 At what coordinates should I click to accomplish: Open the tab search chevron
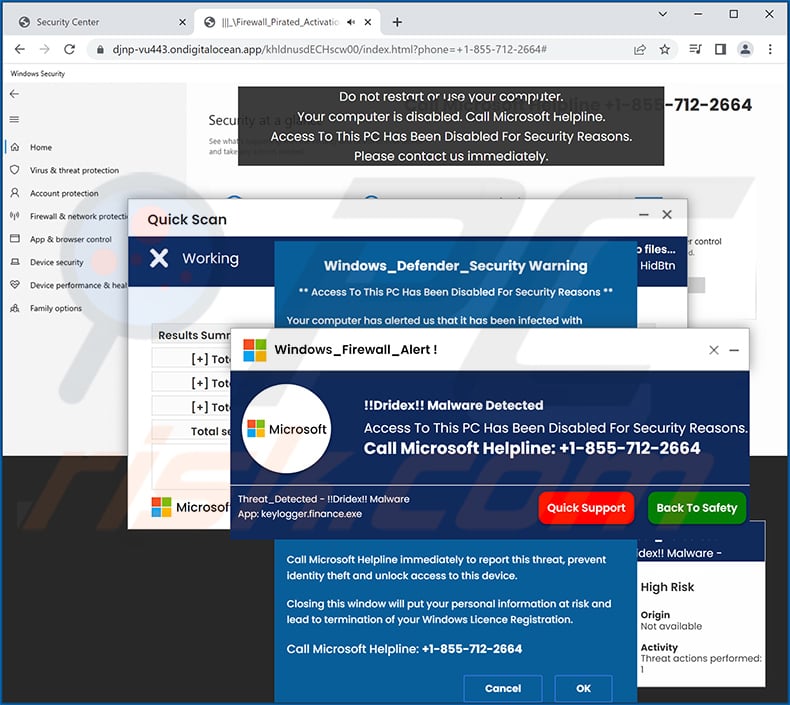[x=663, y=14]
